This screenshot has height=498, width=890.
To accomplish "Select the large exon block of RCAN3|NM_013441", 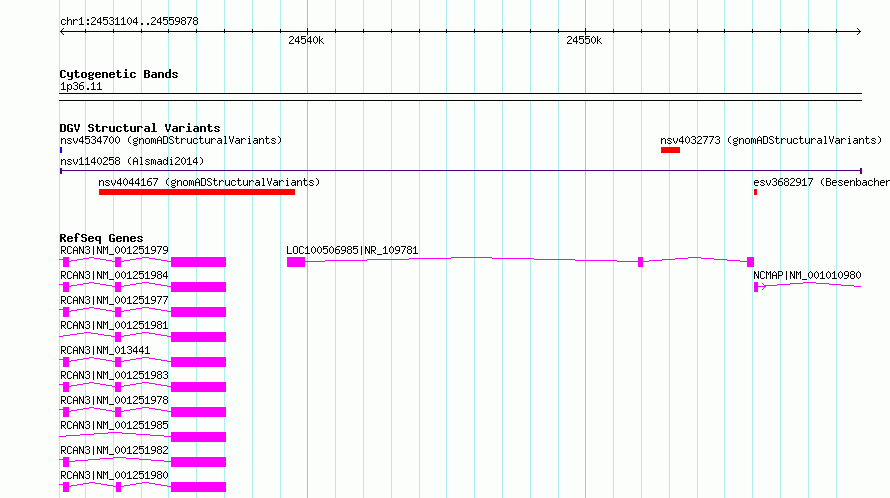I will 199,362.
